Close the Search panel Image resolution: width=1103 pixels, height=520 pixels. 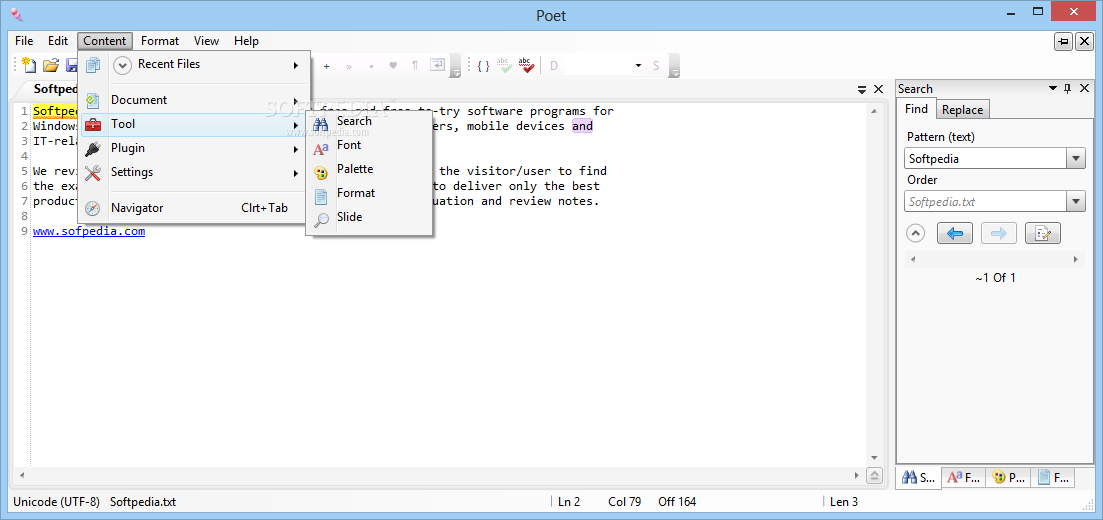(1083, 89)
